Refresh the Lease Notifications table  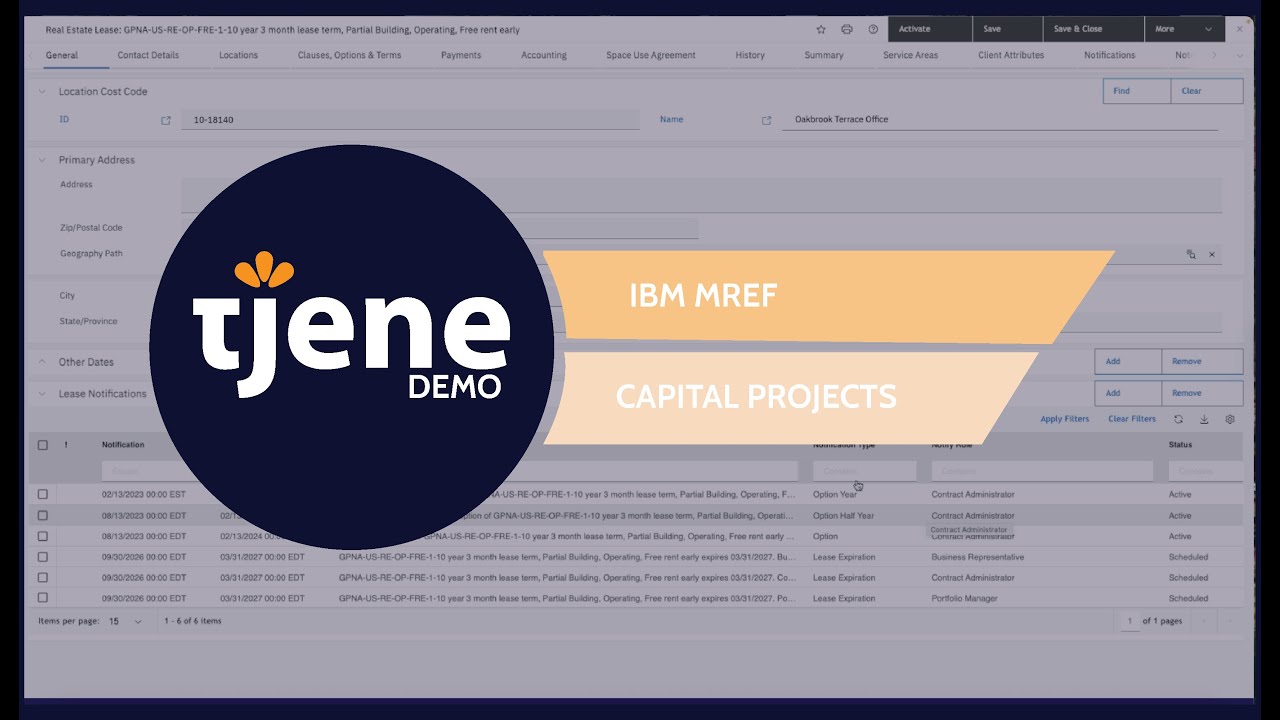(x=1179, y=419)
